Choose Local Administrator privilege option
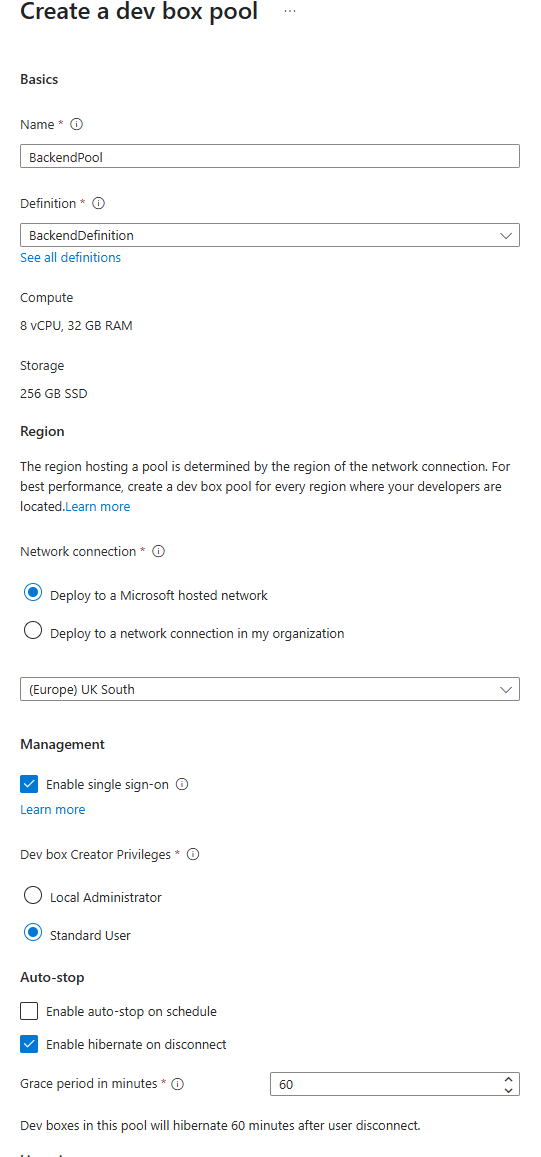This screenshot has height=1157, width=541. click(x=32, y=896)
